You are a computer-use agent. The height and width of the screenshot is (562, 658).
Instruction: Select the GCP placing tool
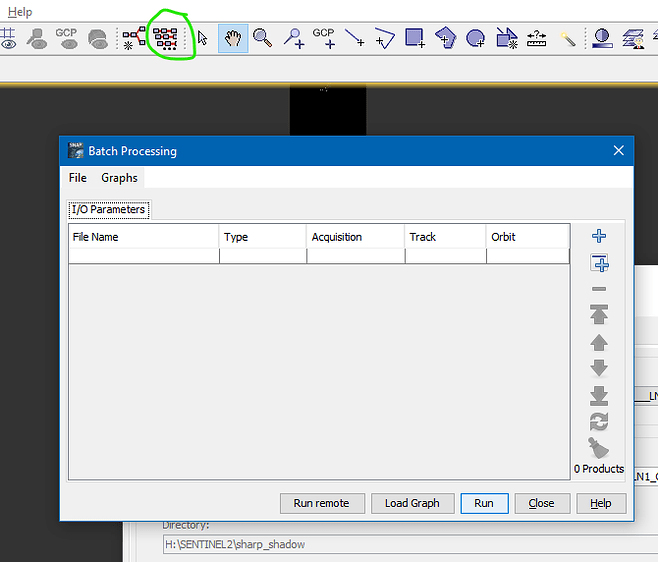(324, 38)
